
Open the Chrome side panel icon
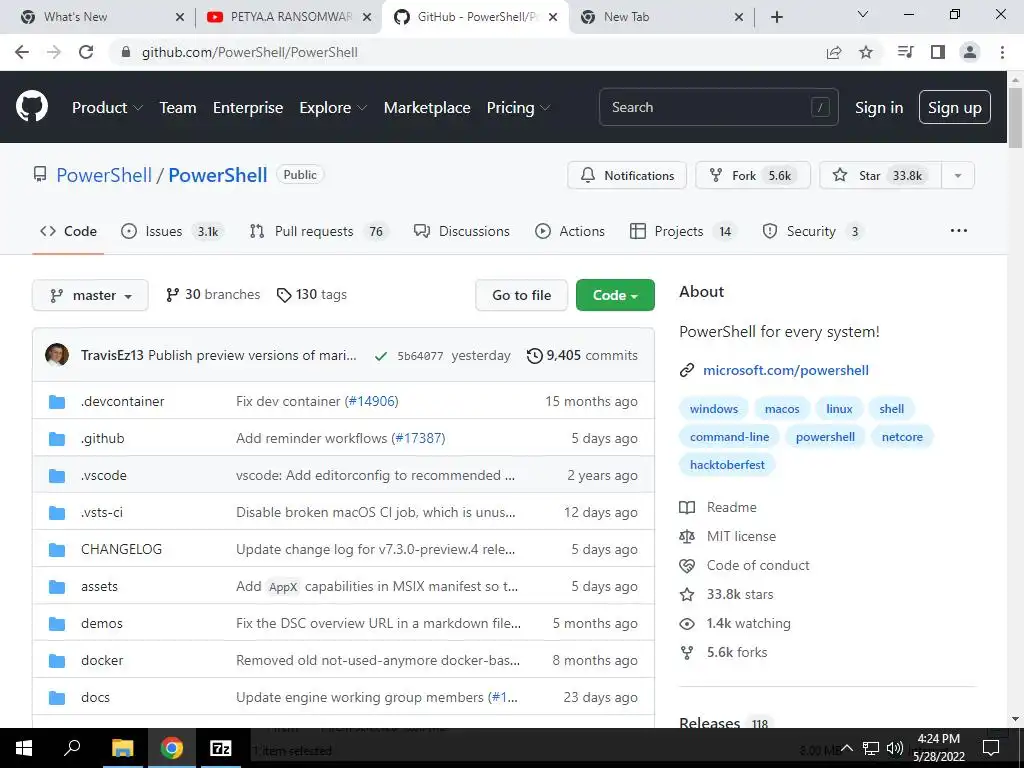[x=938, y=52]
